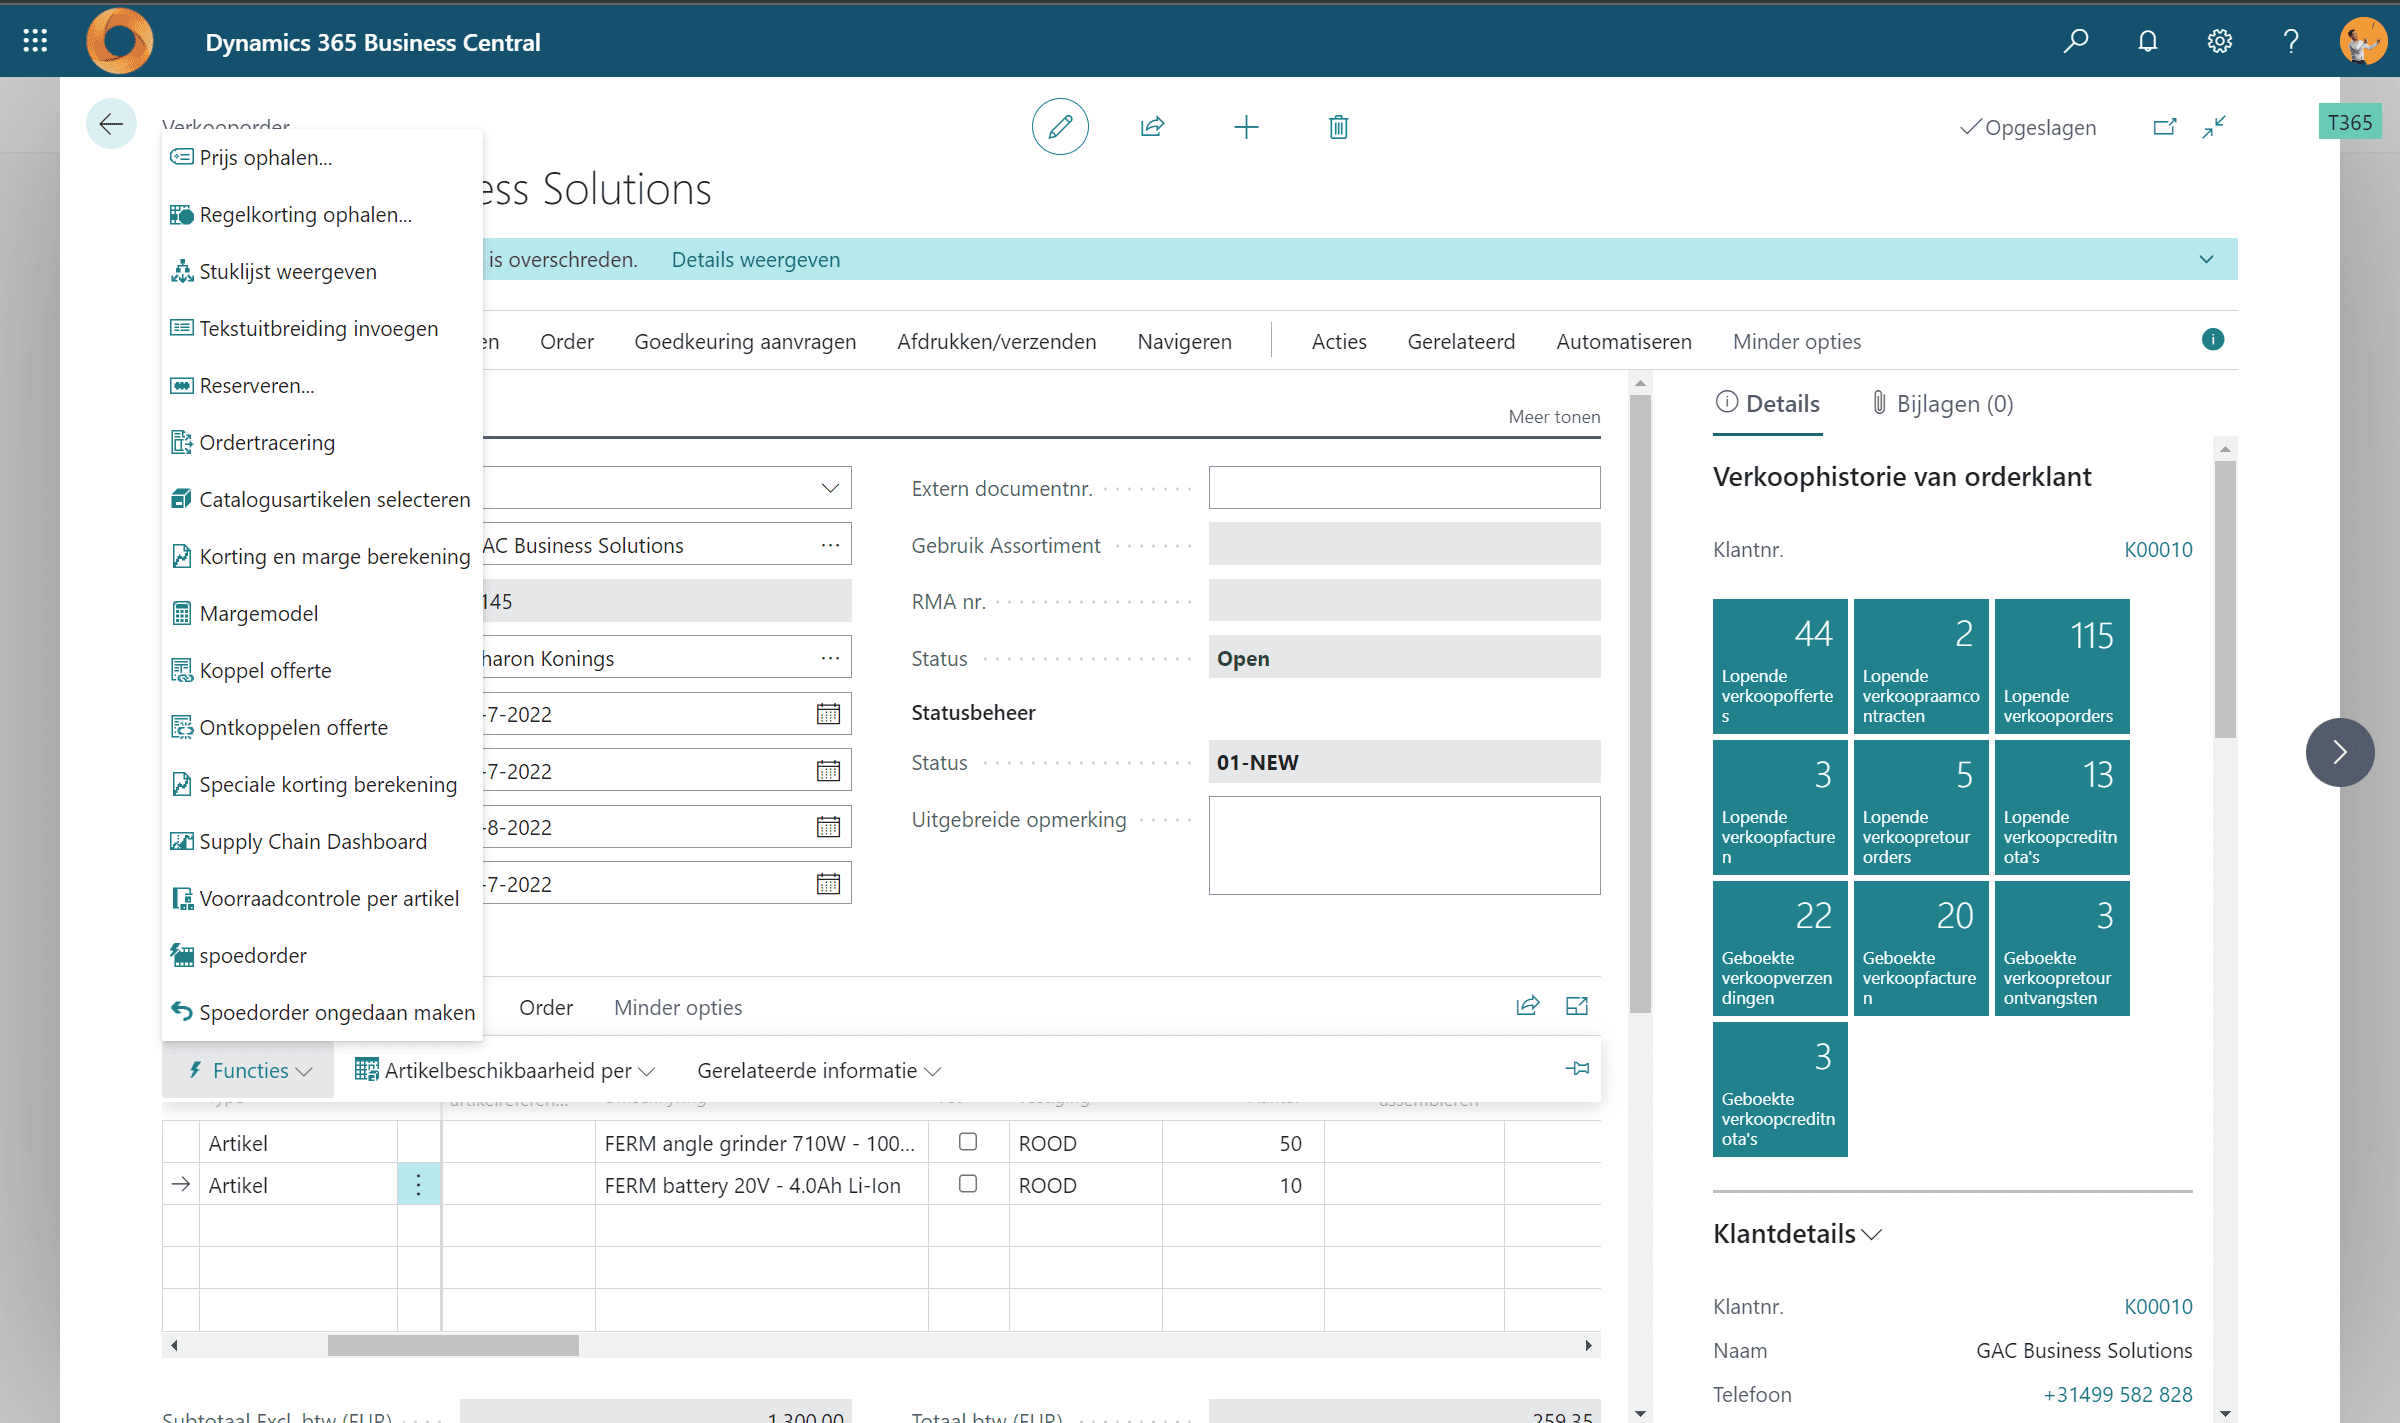The width and height of the screenshot is (2400, 1423).
Task: Delete order with trash icon
Action: (1338, 127)
